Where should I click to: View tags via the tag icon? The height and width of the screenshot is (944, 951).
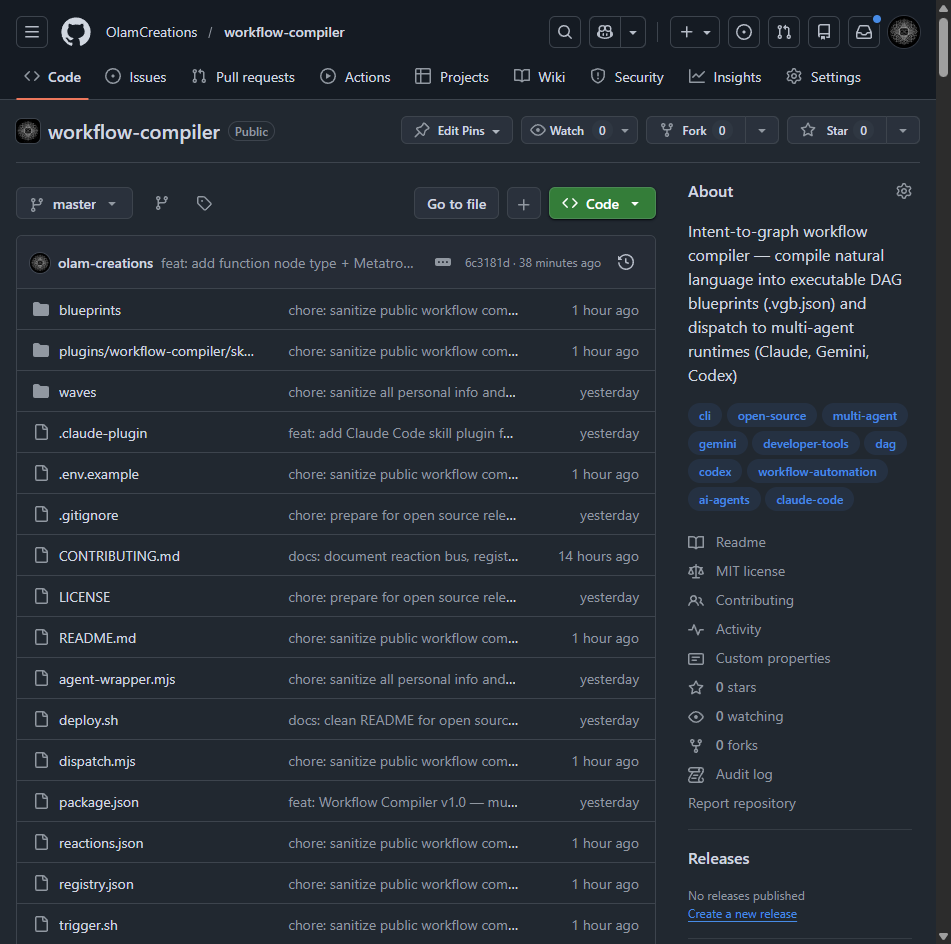[x=204, y=203]
